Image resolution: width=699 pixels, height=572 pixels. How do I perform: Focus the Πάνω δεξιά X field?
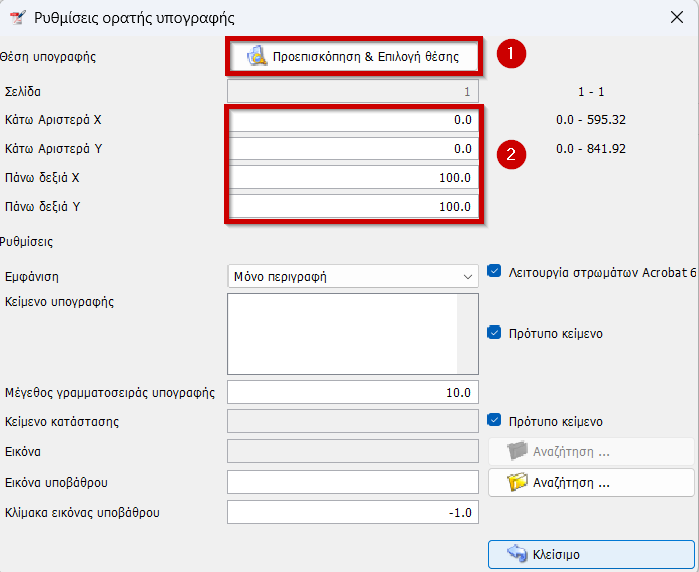click(353, 178)
